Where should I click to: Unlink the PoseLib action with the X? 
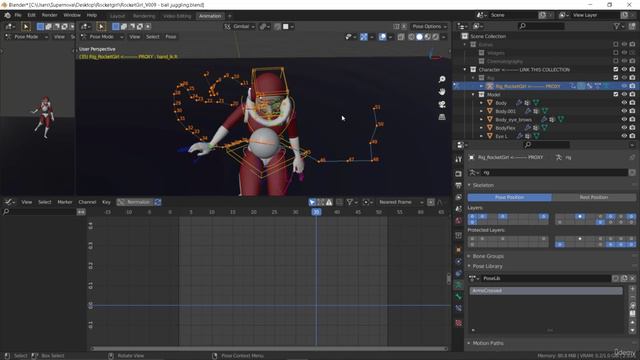pyautogui.click(x=632, y=278)
